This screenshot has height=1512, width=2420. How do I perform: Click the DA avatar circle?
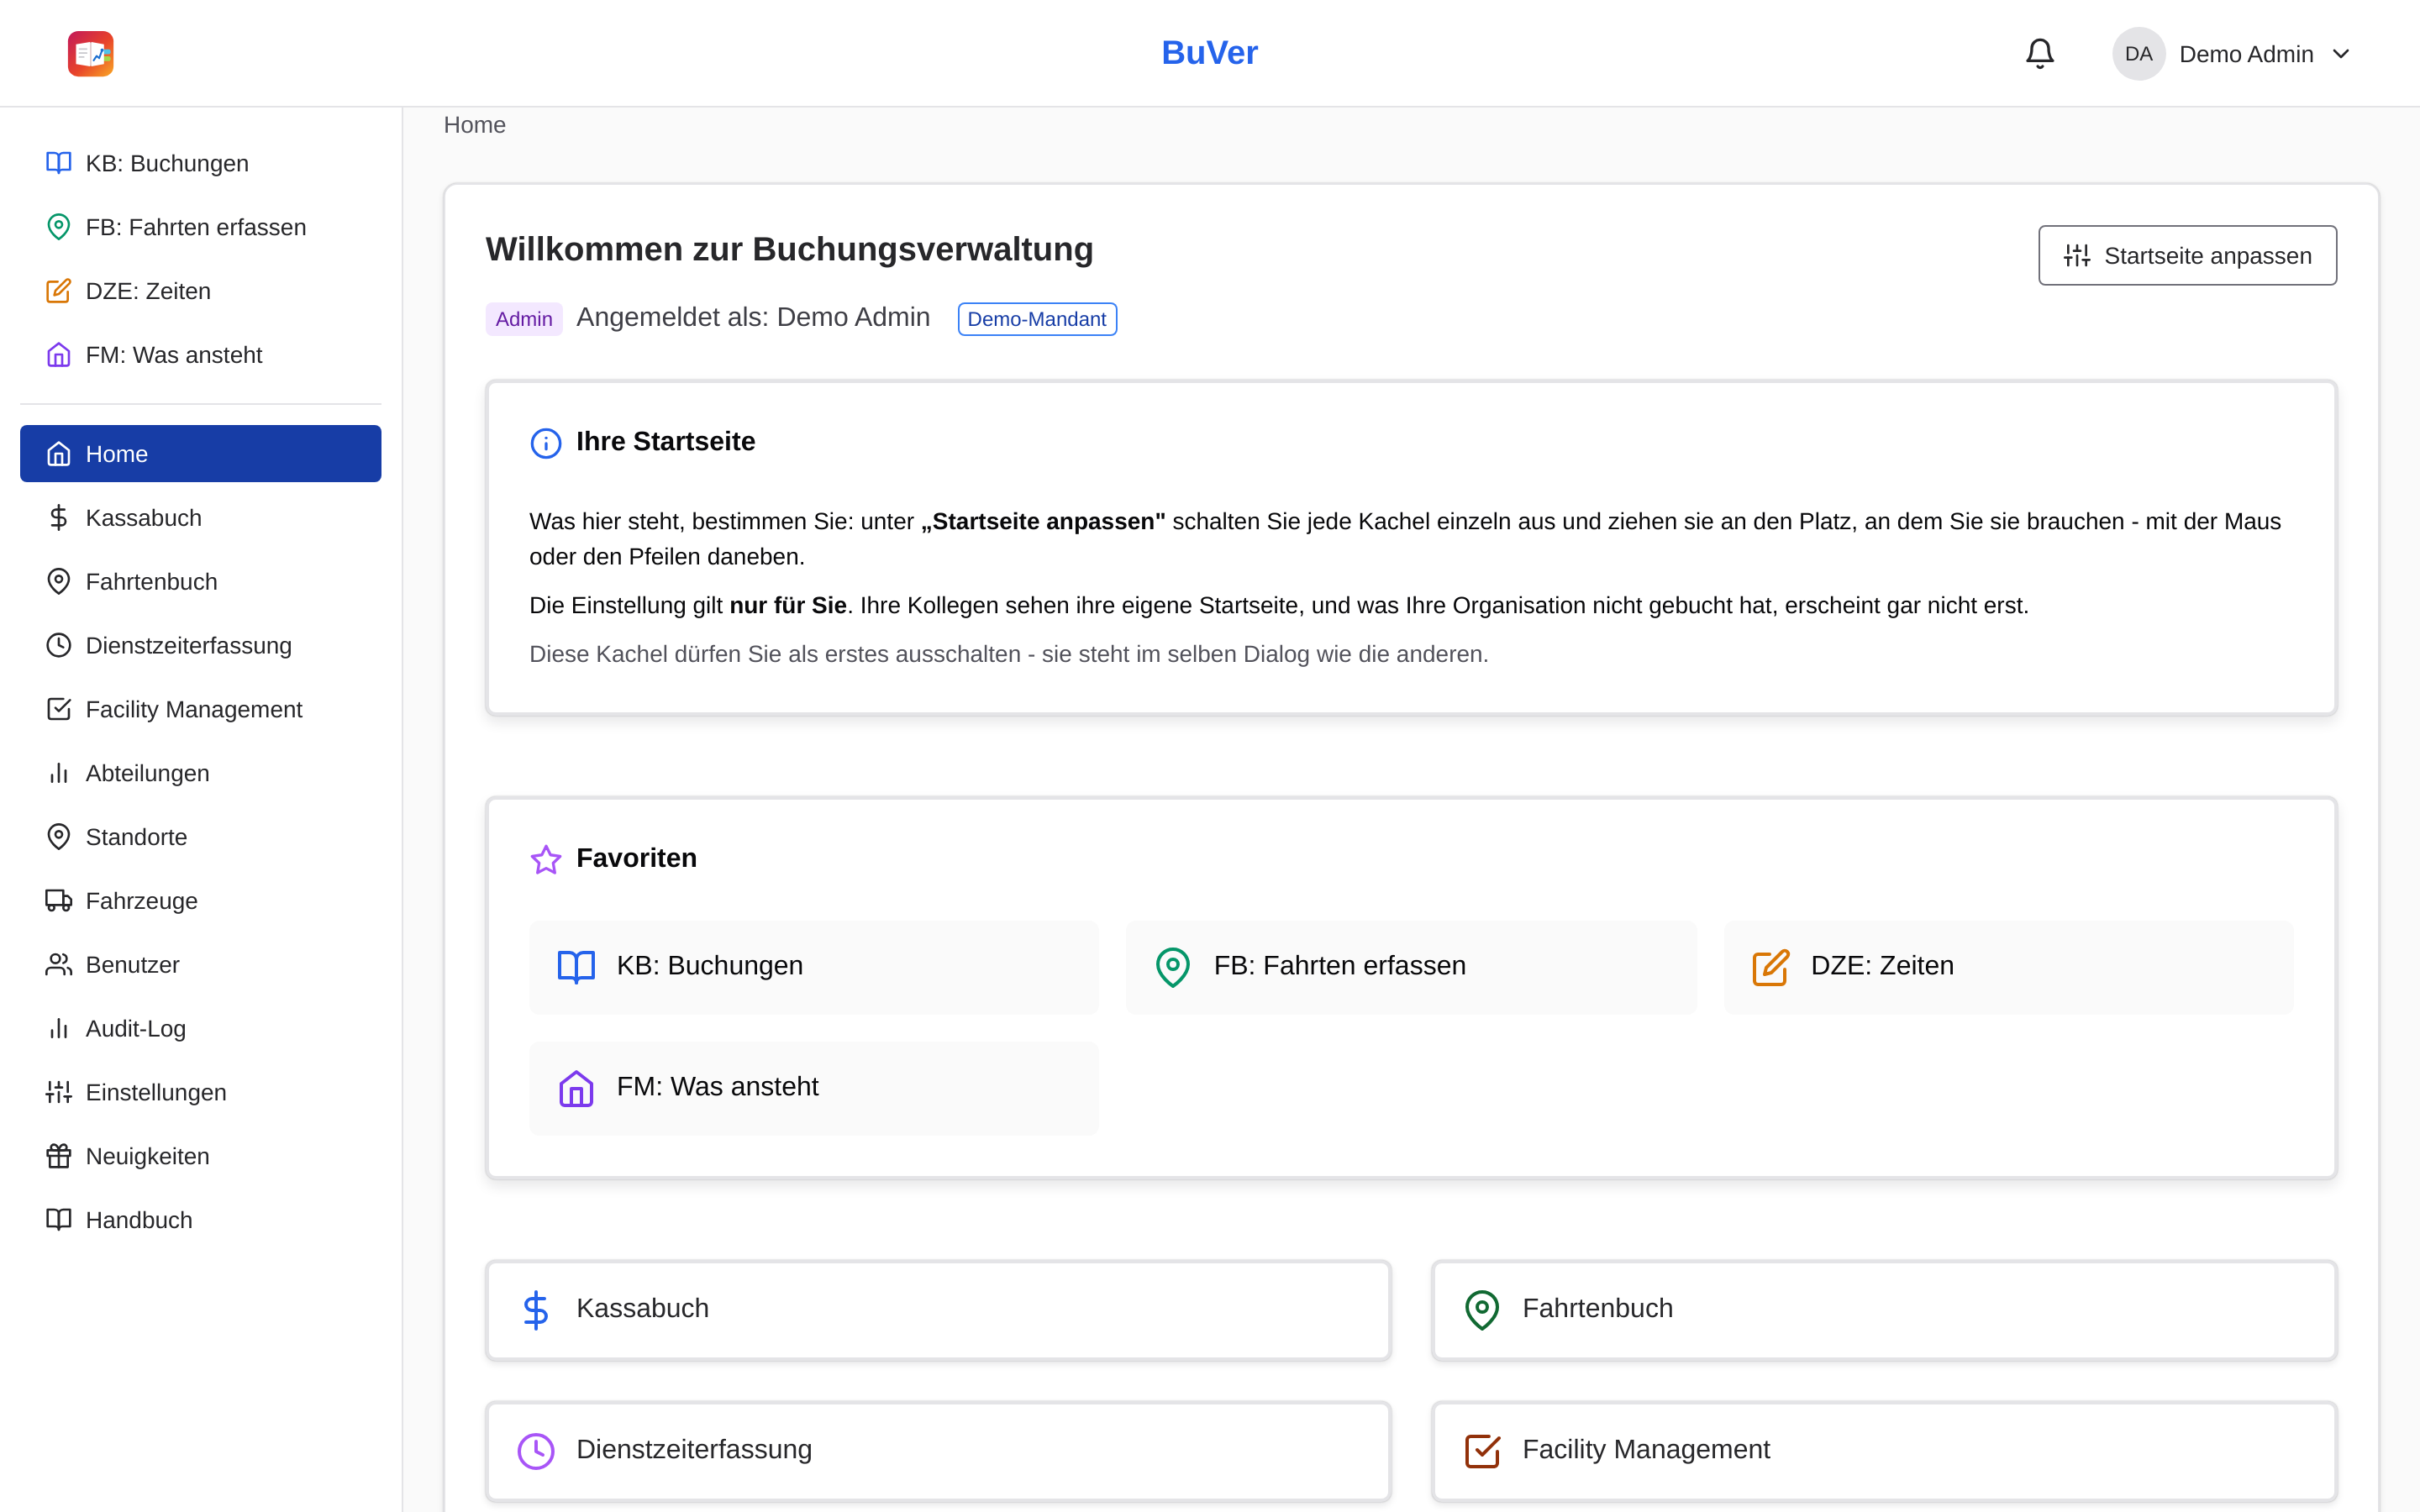click(2138, 53)
